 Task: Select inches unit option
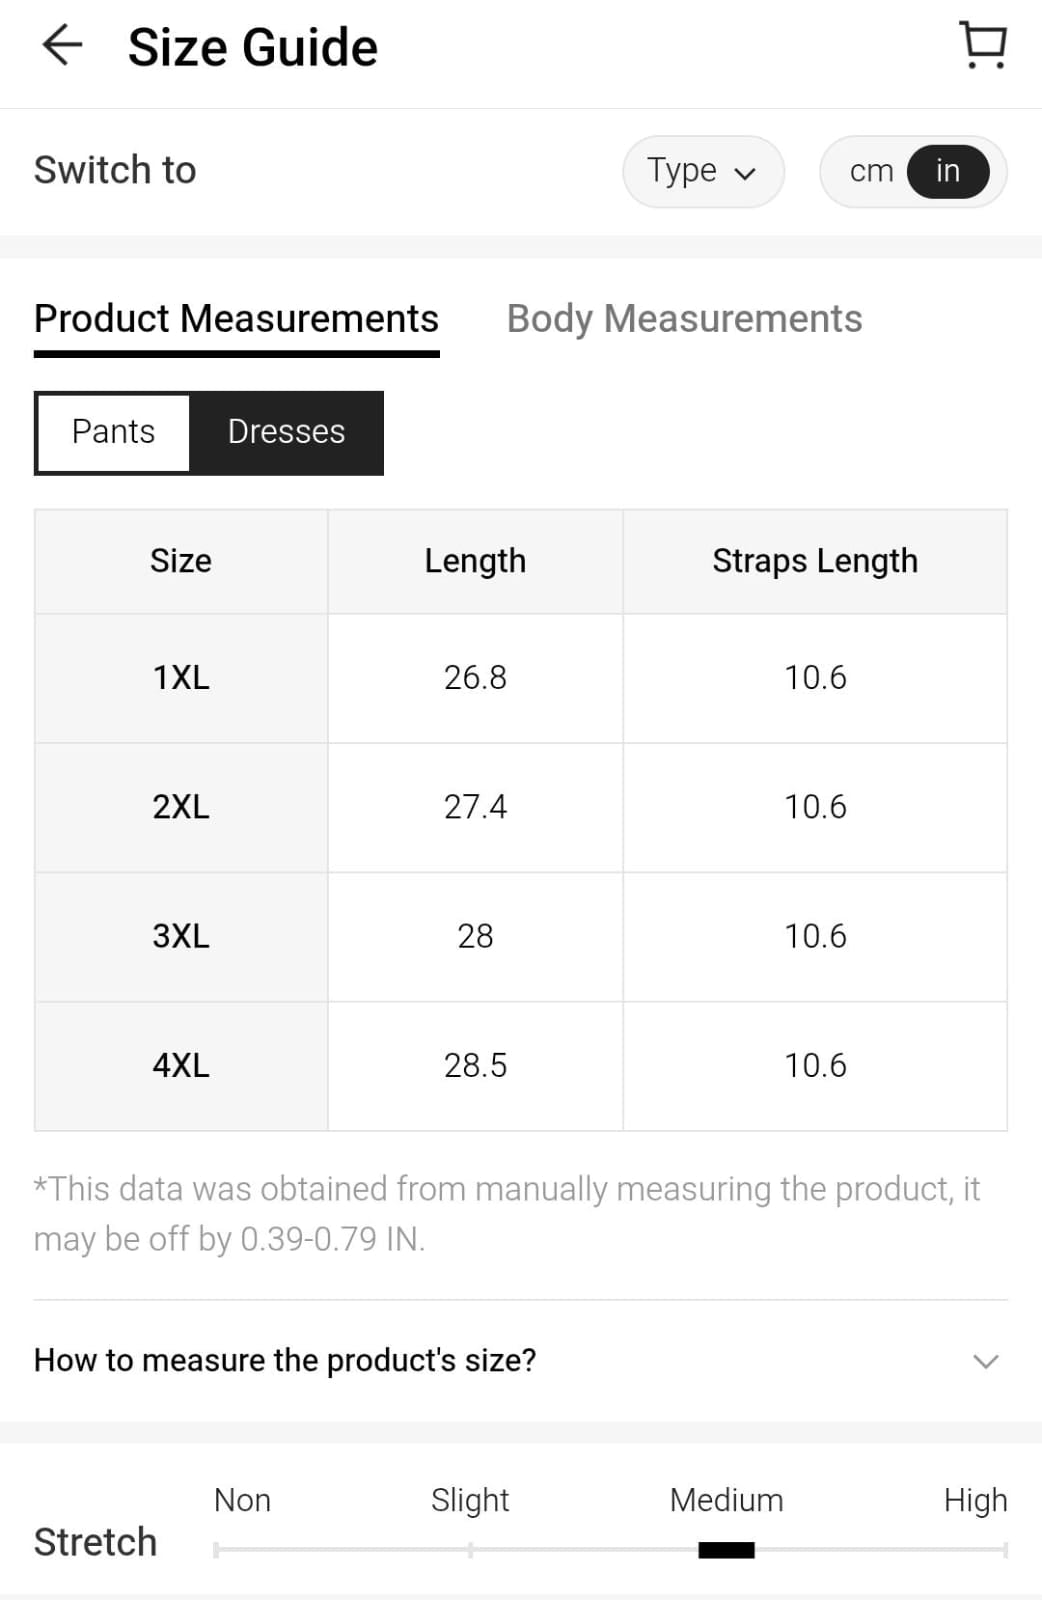(x=947, y=171)
